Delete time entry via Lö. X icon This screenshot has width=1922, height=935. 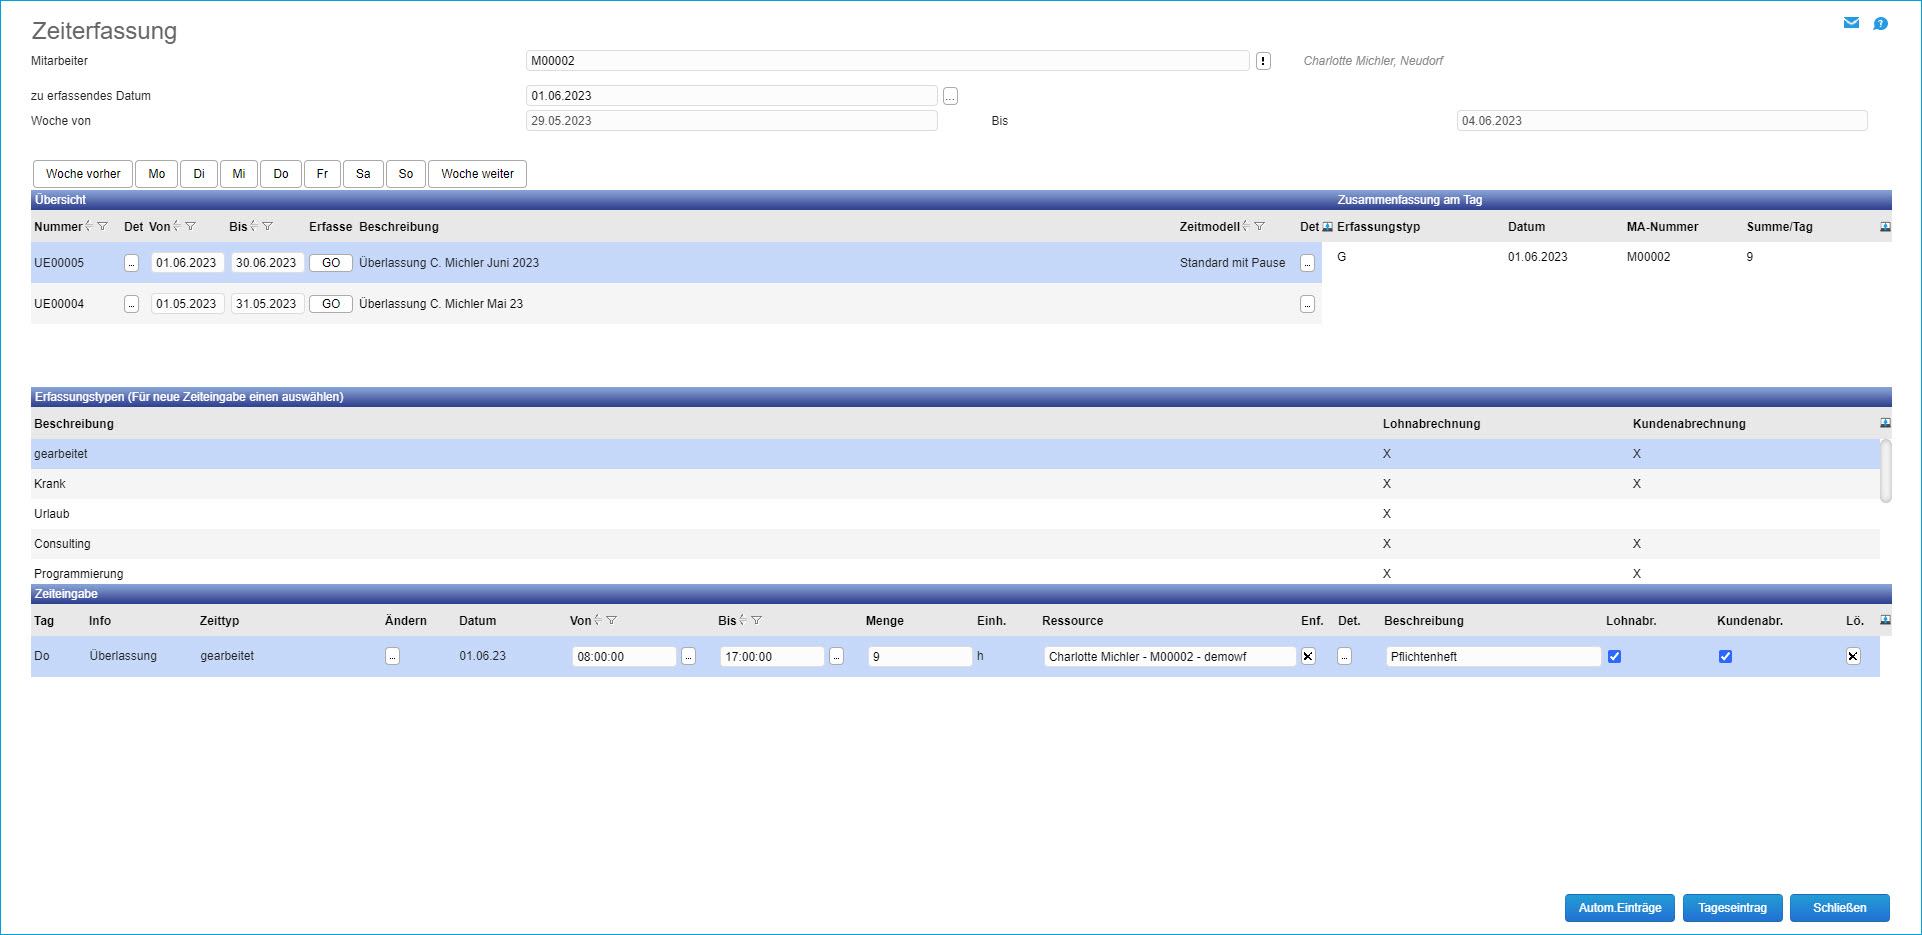coord(1852,657)
